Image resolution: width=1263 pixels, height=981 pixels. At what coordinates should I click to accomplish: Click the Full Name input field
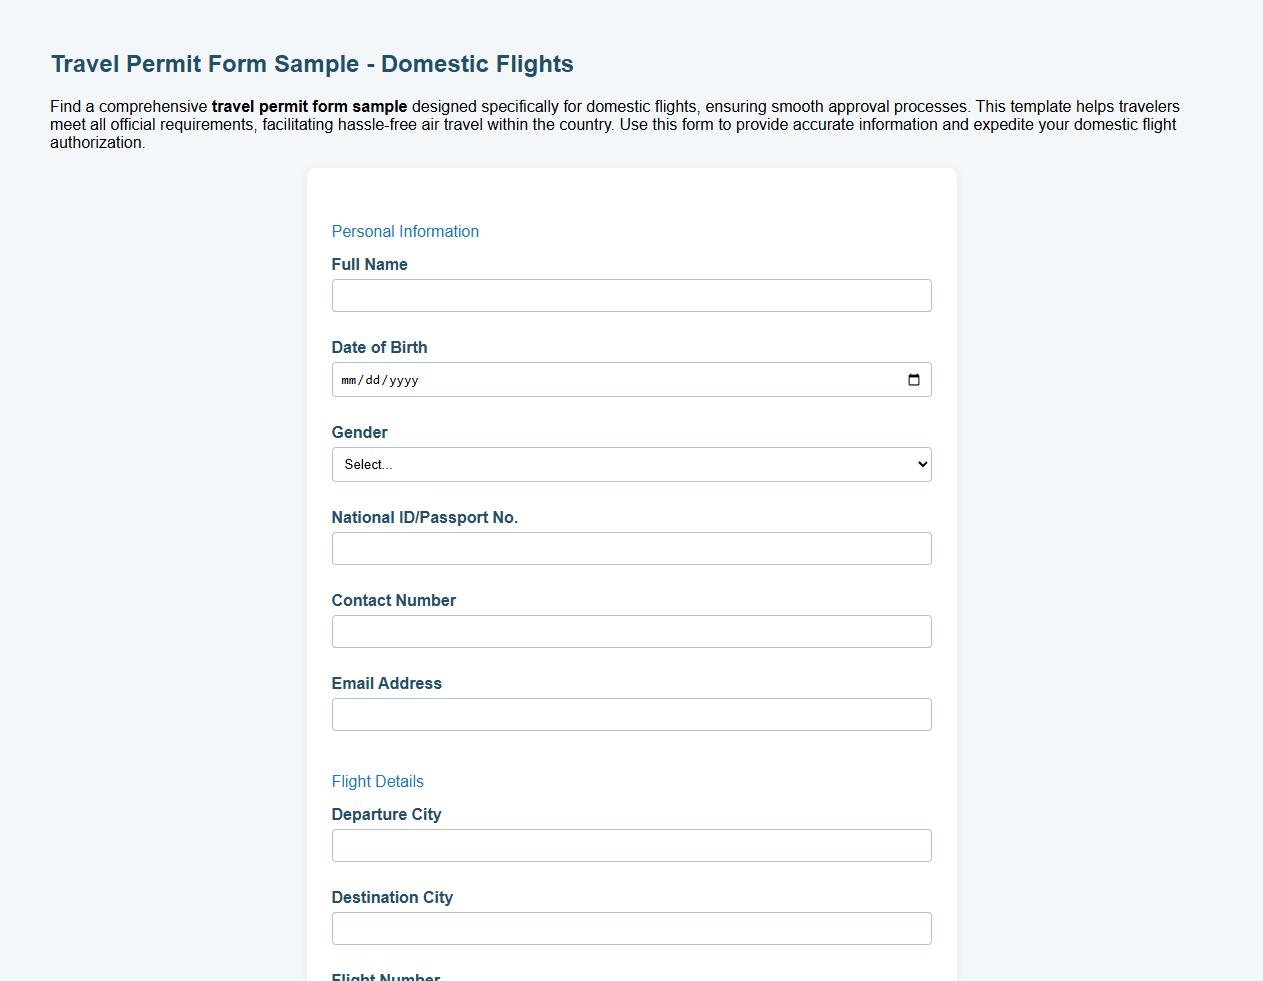pyautogui.click(x=631, y=295)
